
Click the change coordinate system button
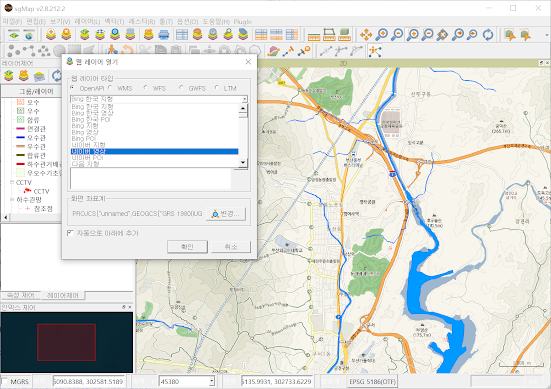point(226,214)
